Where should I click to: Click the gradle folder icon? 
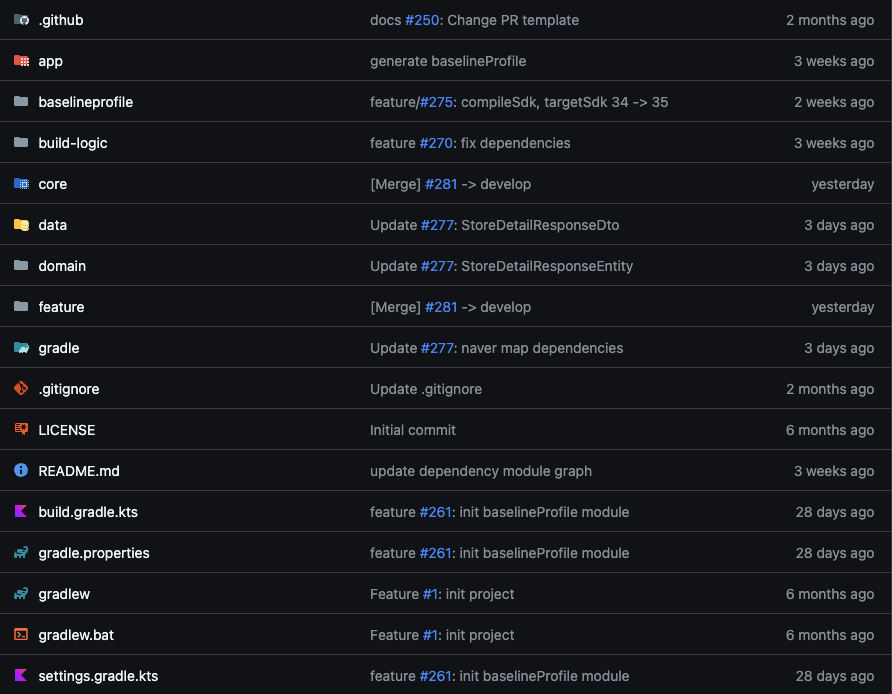pyautogui.click(x=21, y=348)
